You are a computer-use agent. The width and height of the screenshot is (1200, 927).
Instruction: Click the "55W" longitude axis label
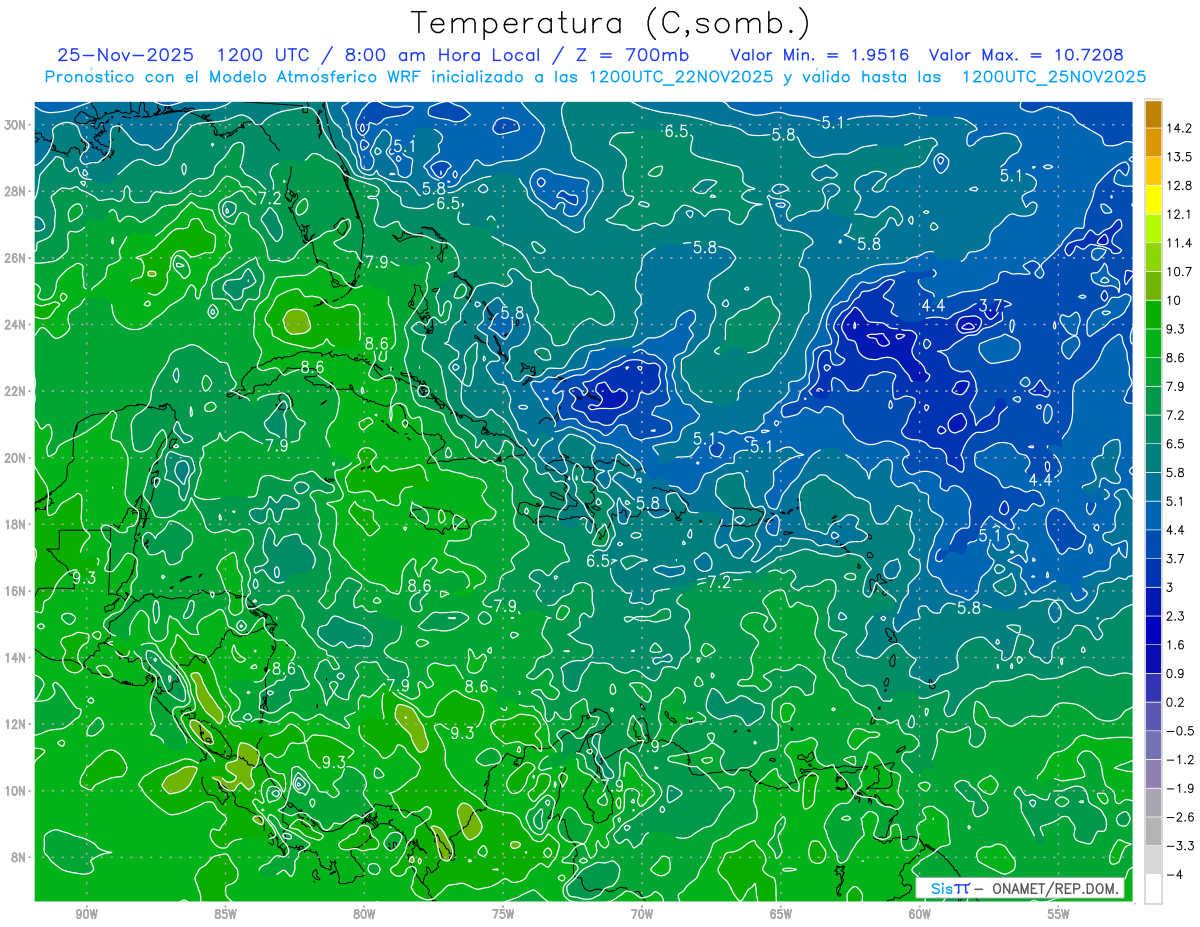tap(1059, 914)
